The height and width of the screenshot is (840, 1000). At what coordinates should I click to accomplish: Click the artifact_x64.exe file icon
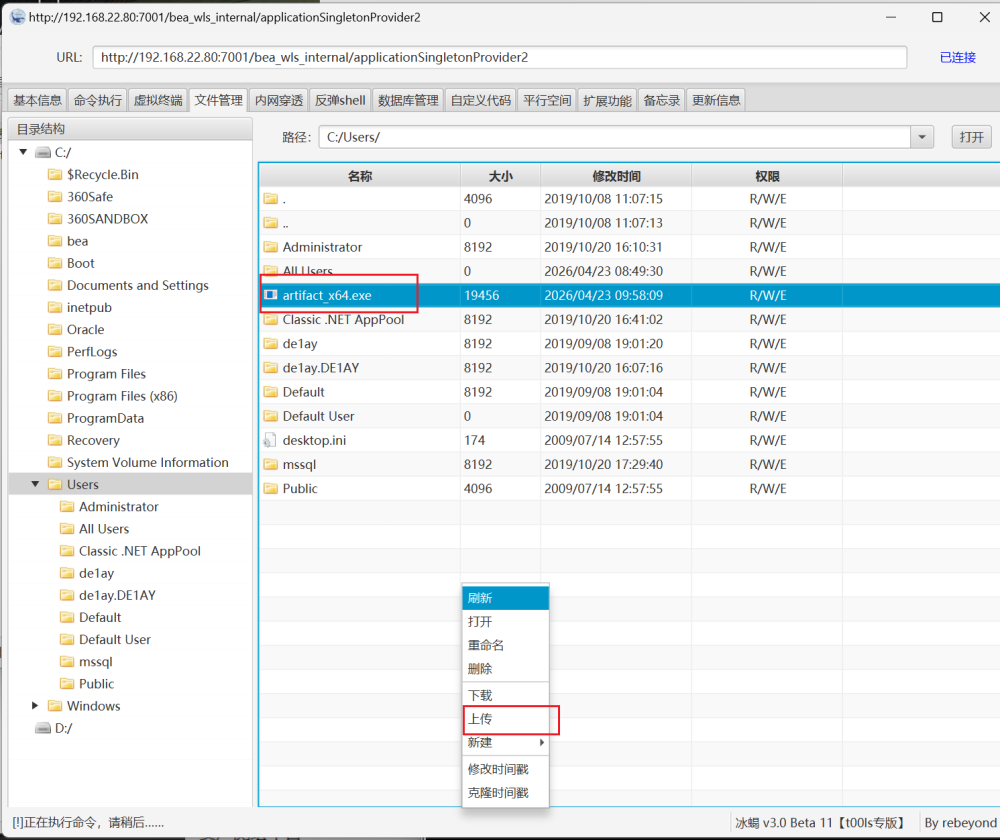tap(270, 295)
